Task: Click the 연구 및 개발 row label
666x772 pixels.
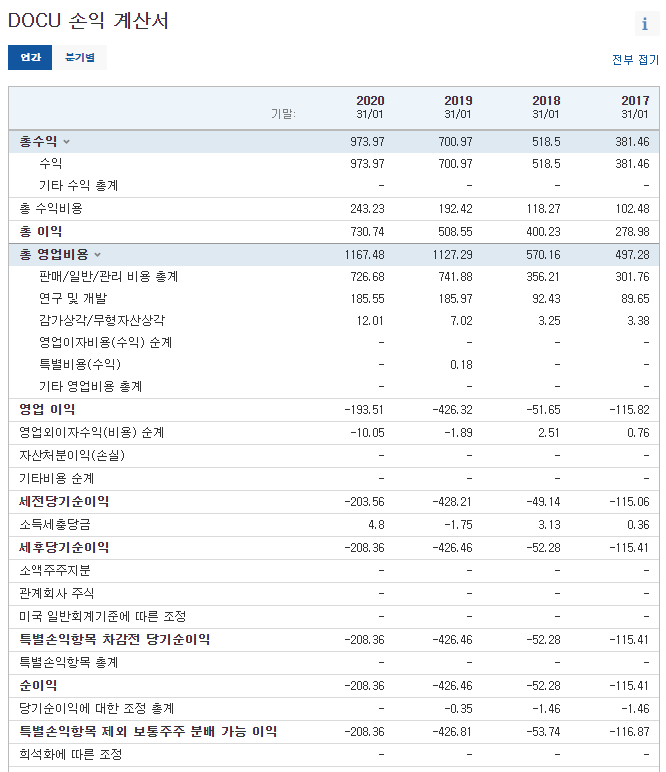Action: coord(73,299)
